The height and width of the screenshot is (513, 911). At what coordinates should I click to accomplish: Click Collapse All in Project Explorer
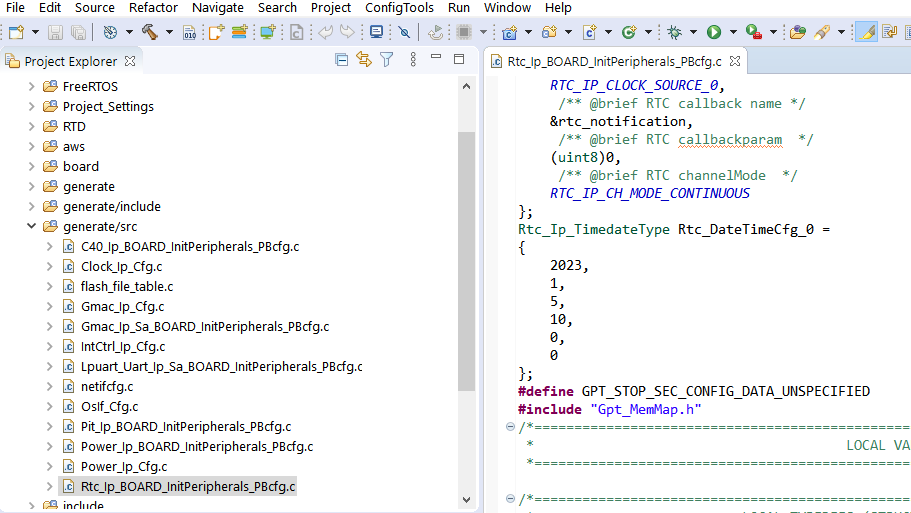pyautogui.click(x=342, y=61)
